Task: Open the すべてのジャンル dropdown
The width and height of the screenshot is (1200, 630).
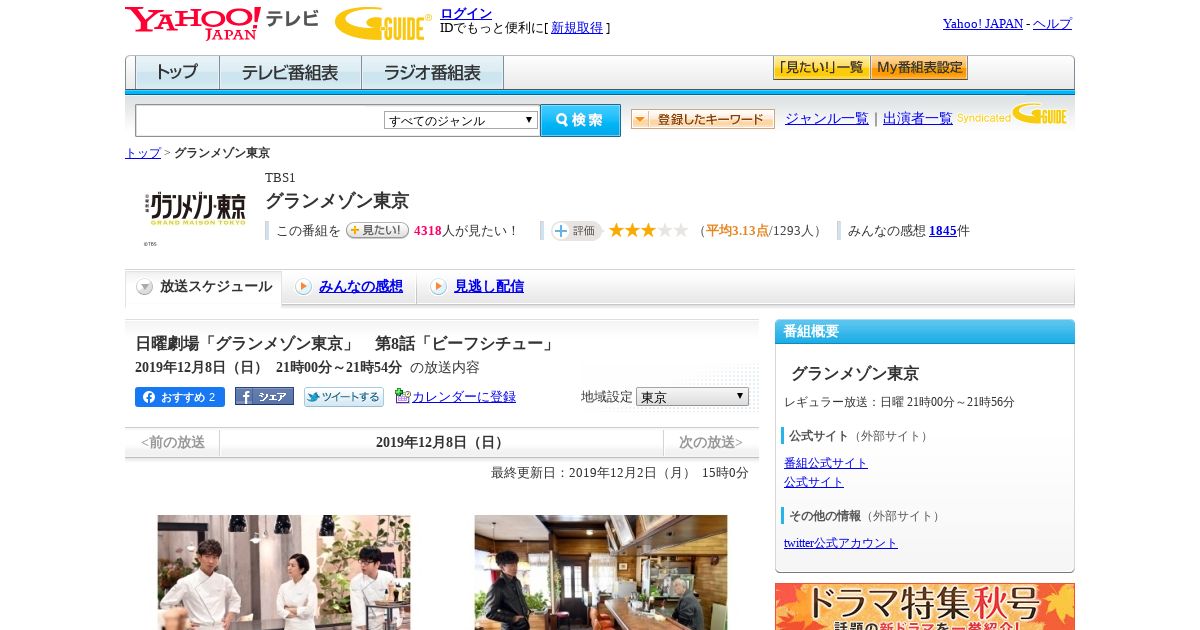Action: [461, 120]
